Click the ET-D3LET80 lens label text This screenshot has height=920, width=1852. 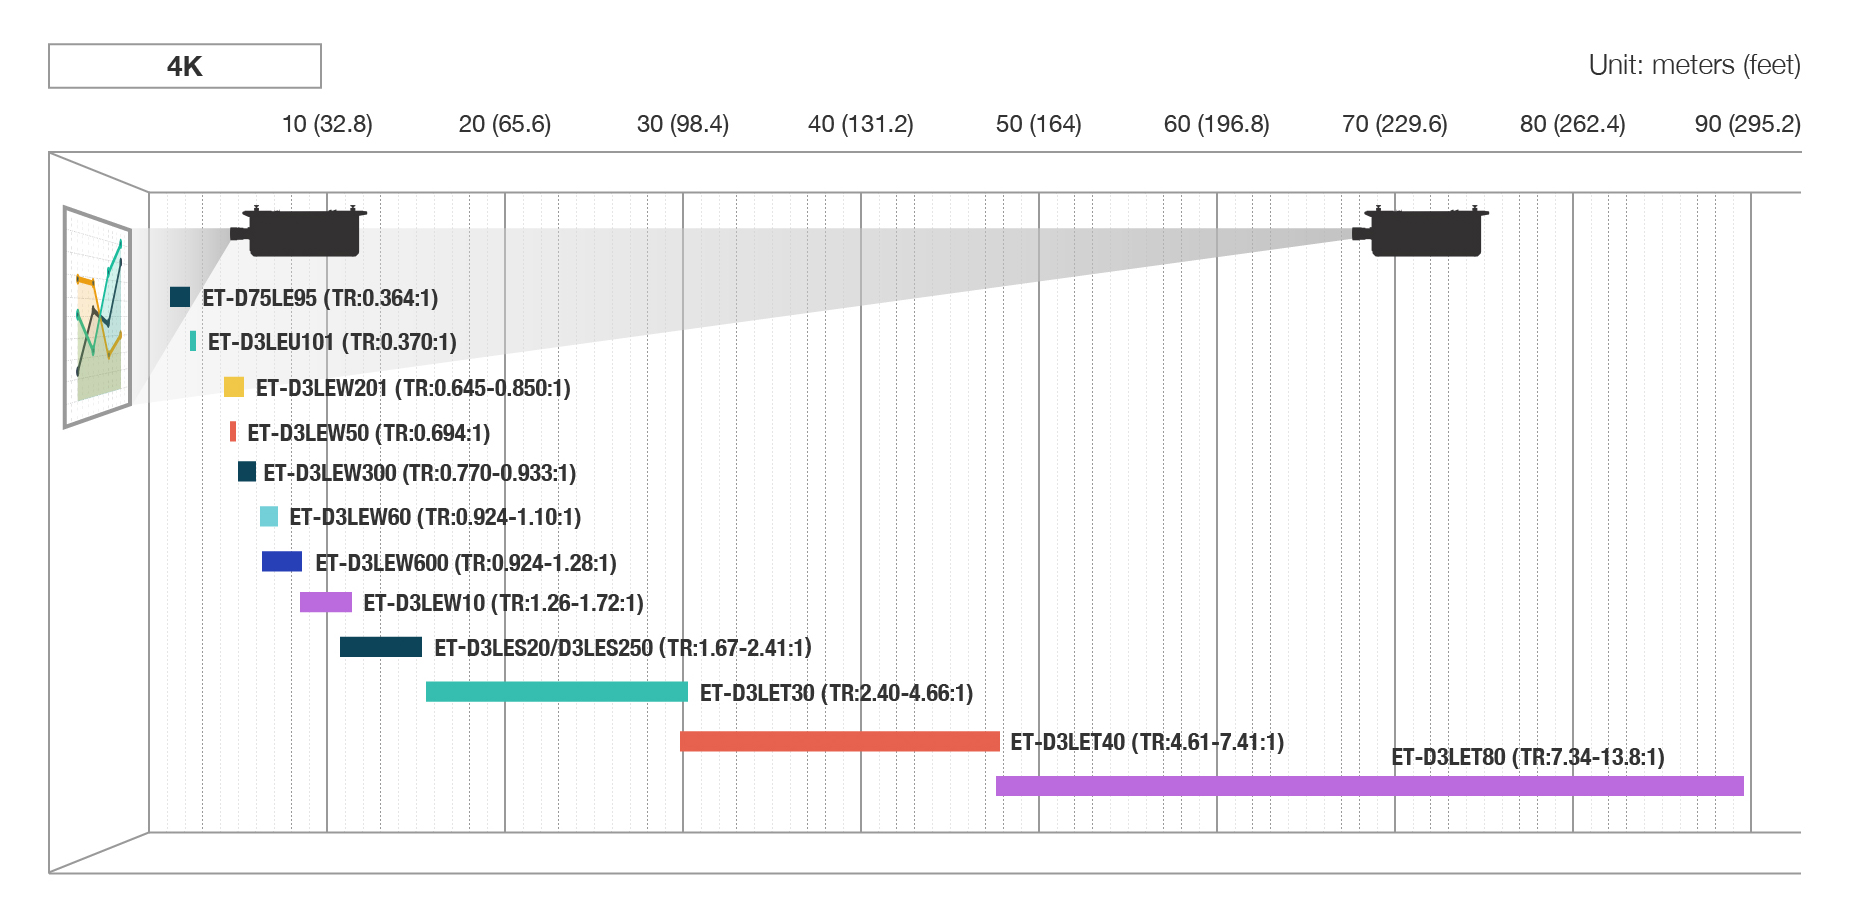(1528, 757)
